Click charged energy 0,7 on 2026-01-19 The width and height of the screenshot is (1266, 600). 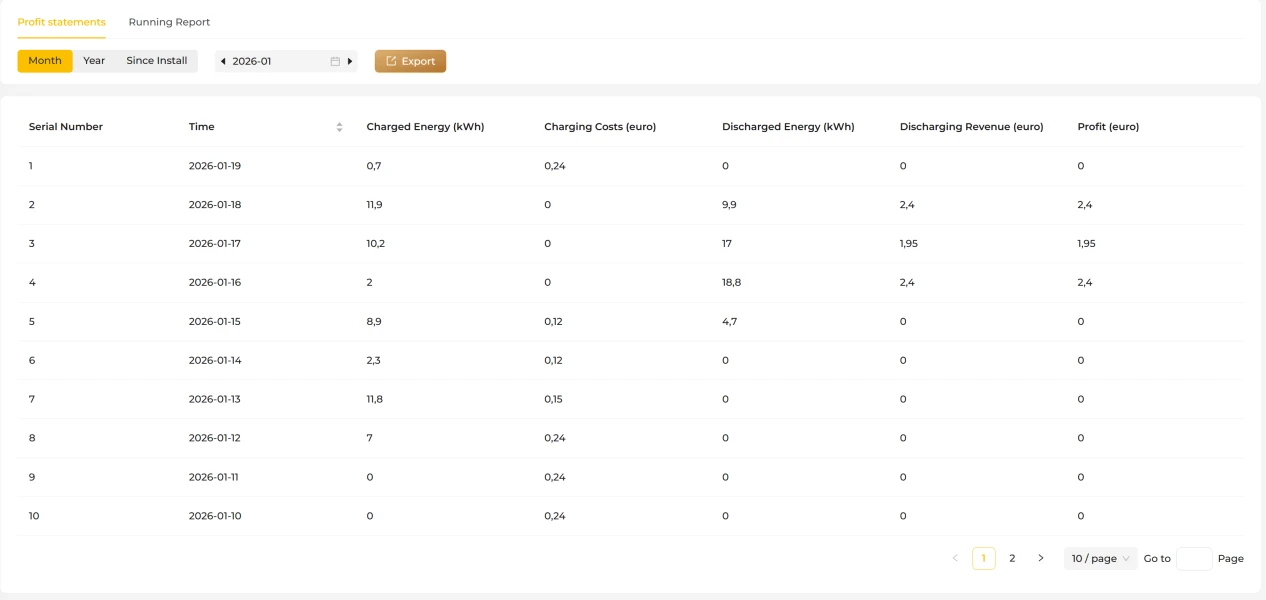click(374, 166)
